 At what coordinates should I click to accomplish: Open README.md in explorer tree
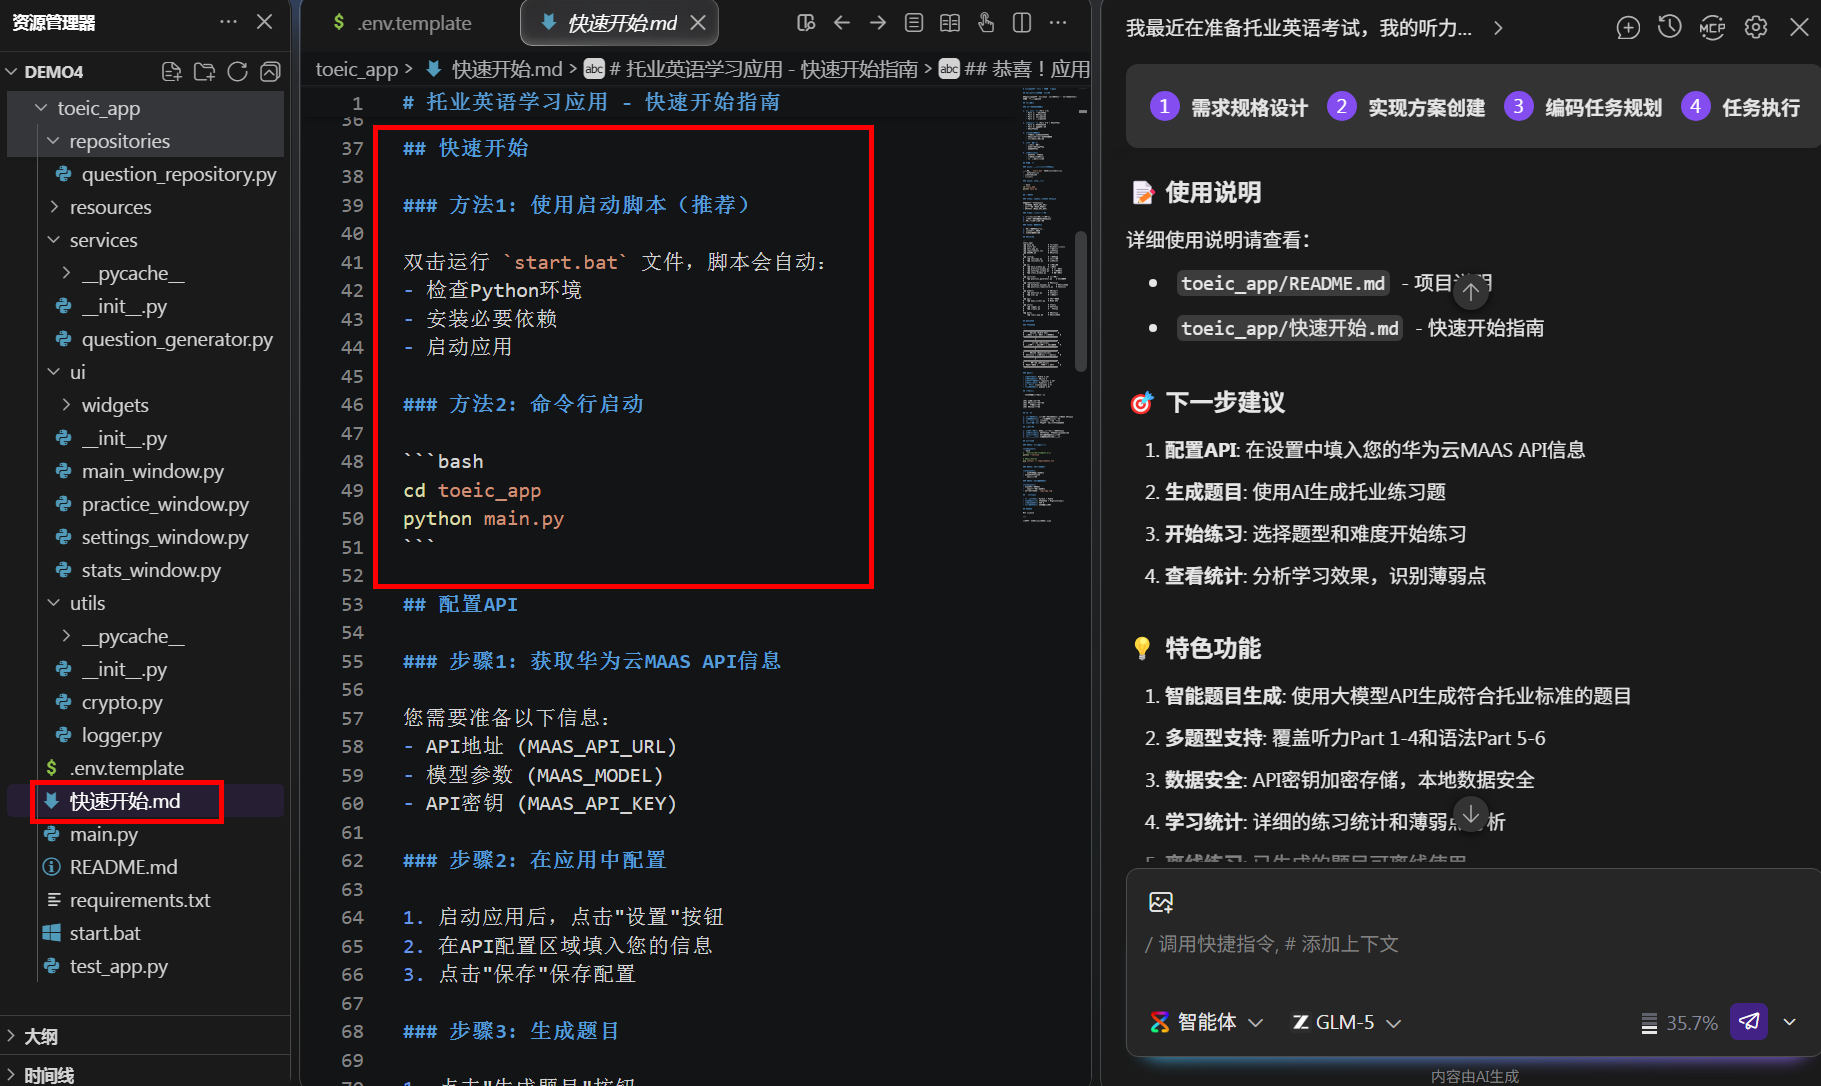coord(123,867)
